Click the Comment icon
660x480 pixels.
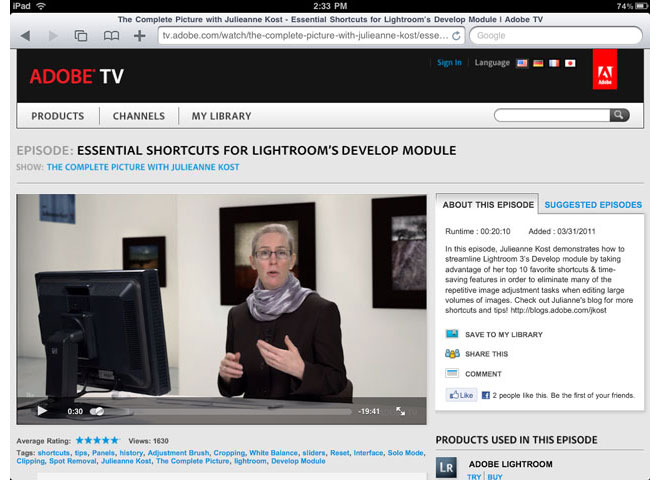[452, 373]
